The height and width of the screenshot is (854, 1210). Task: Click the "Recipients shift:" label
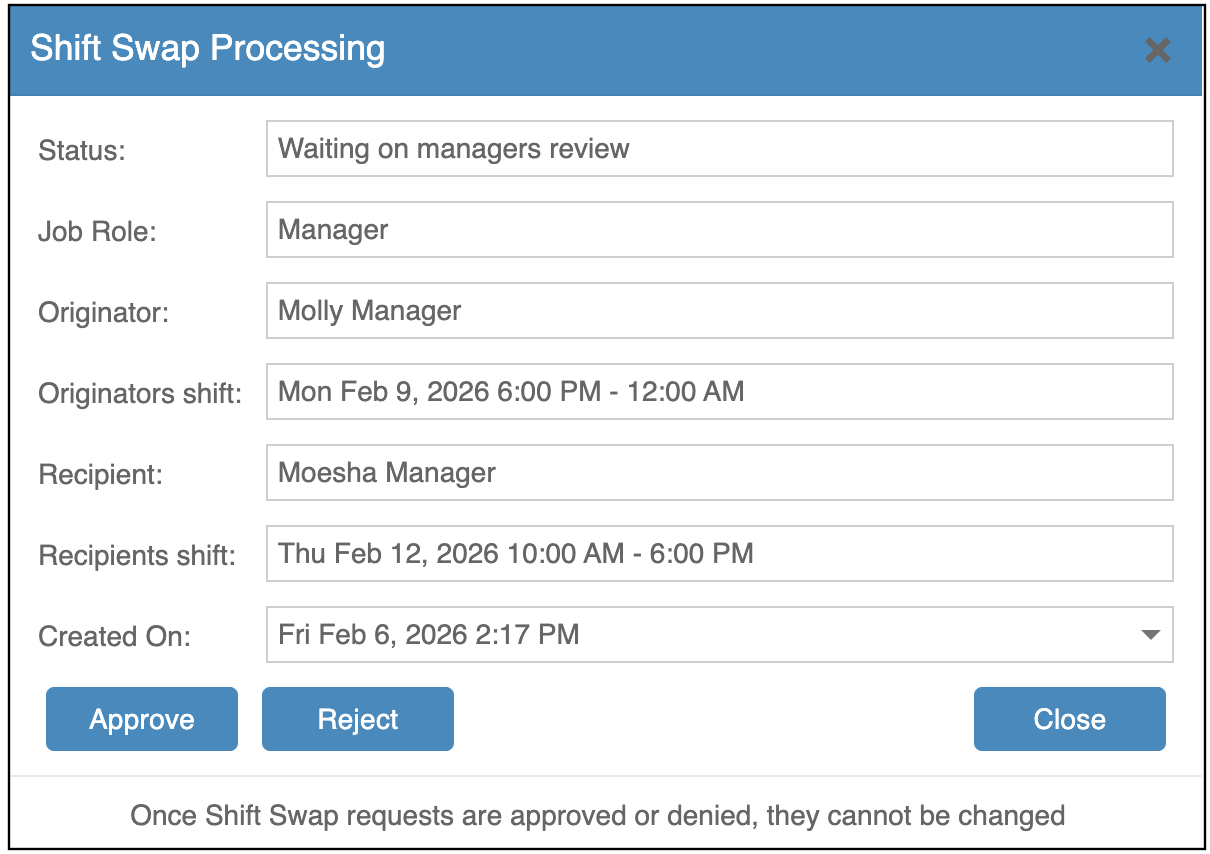137,556
